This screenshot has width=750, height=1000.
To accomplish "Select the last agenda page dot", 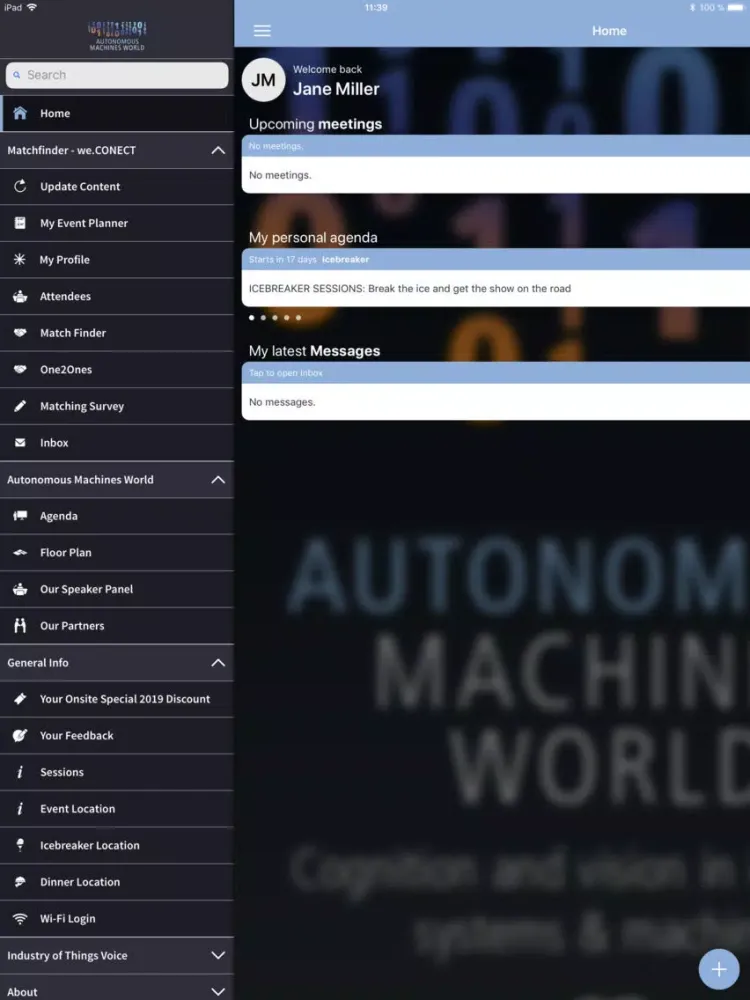I will (x=298, y=318).
